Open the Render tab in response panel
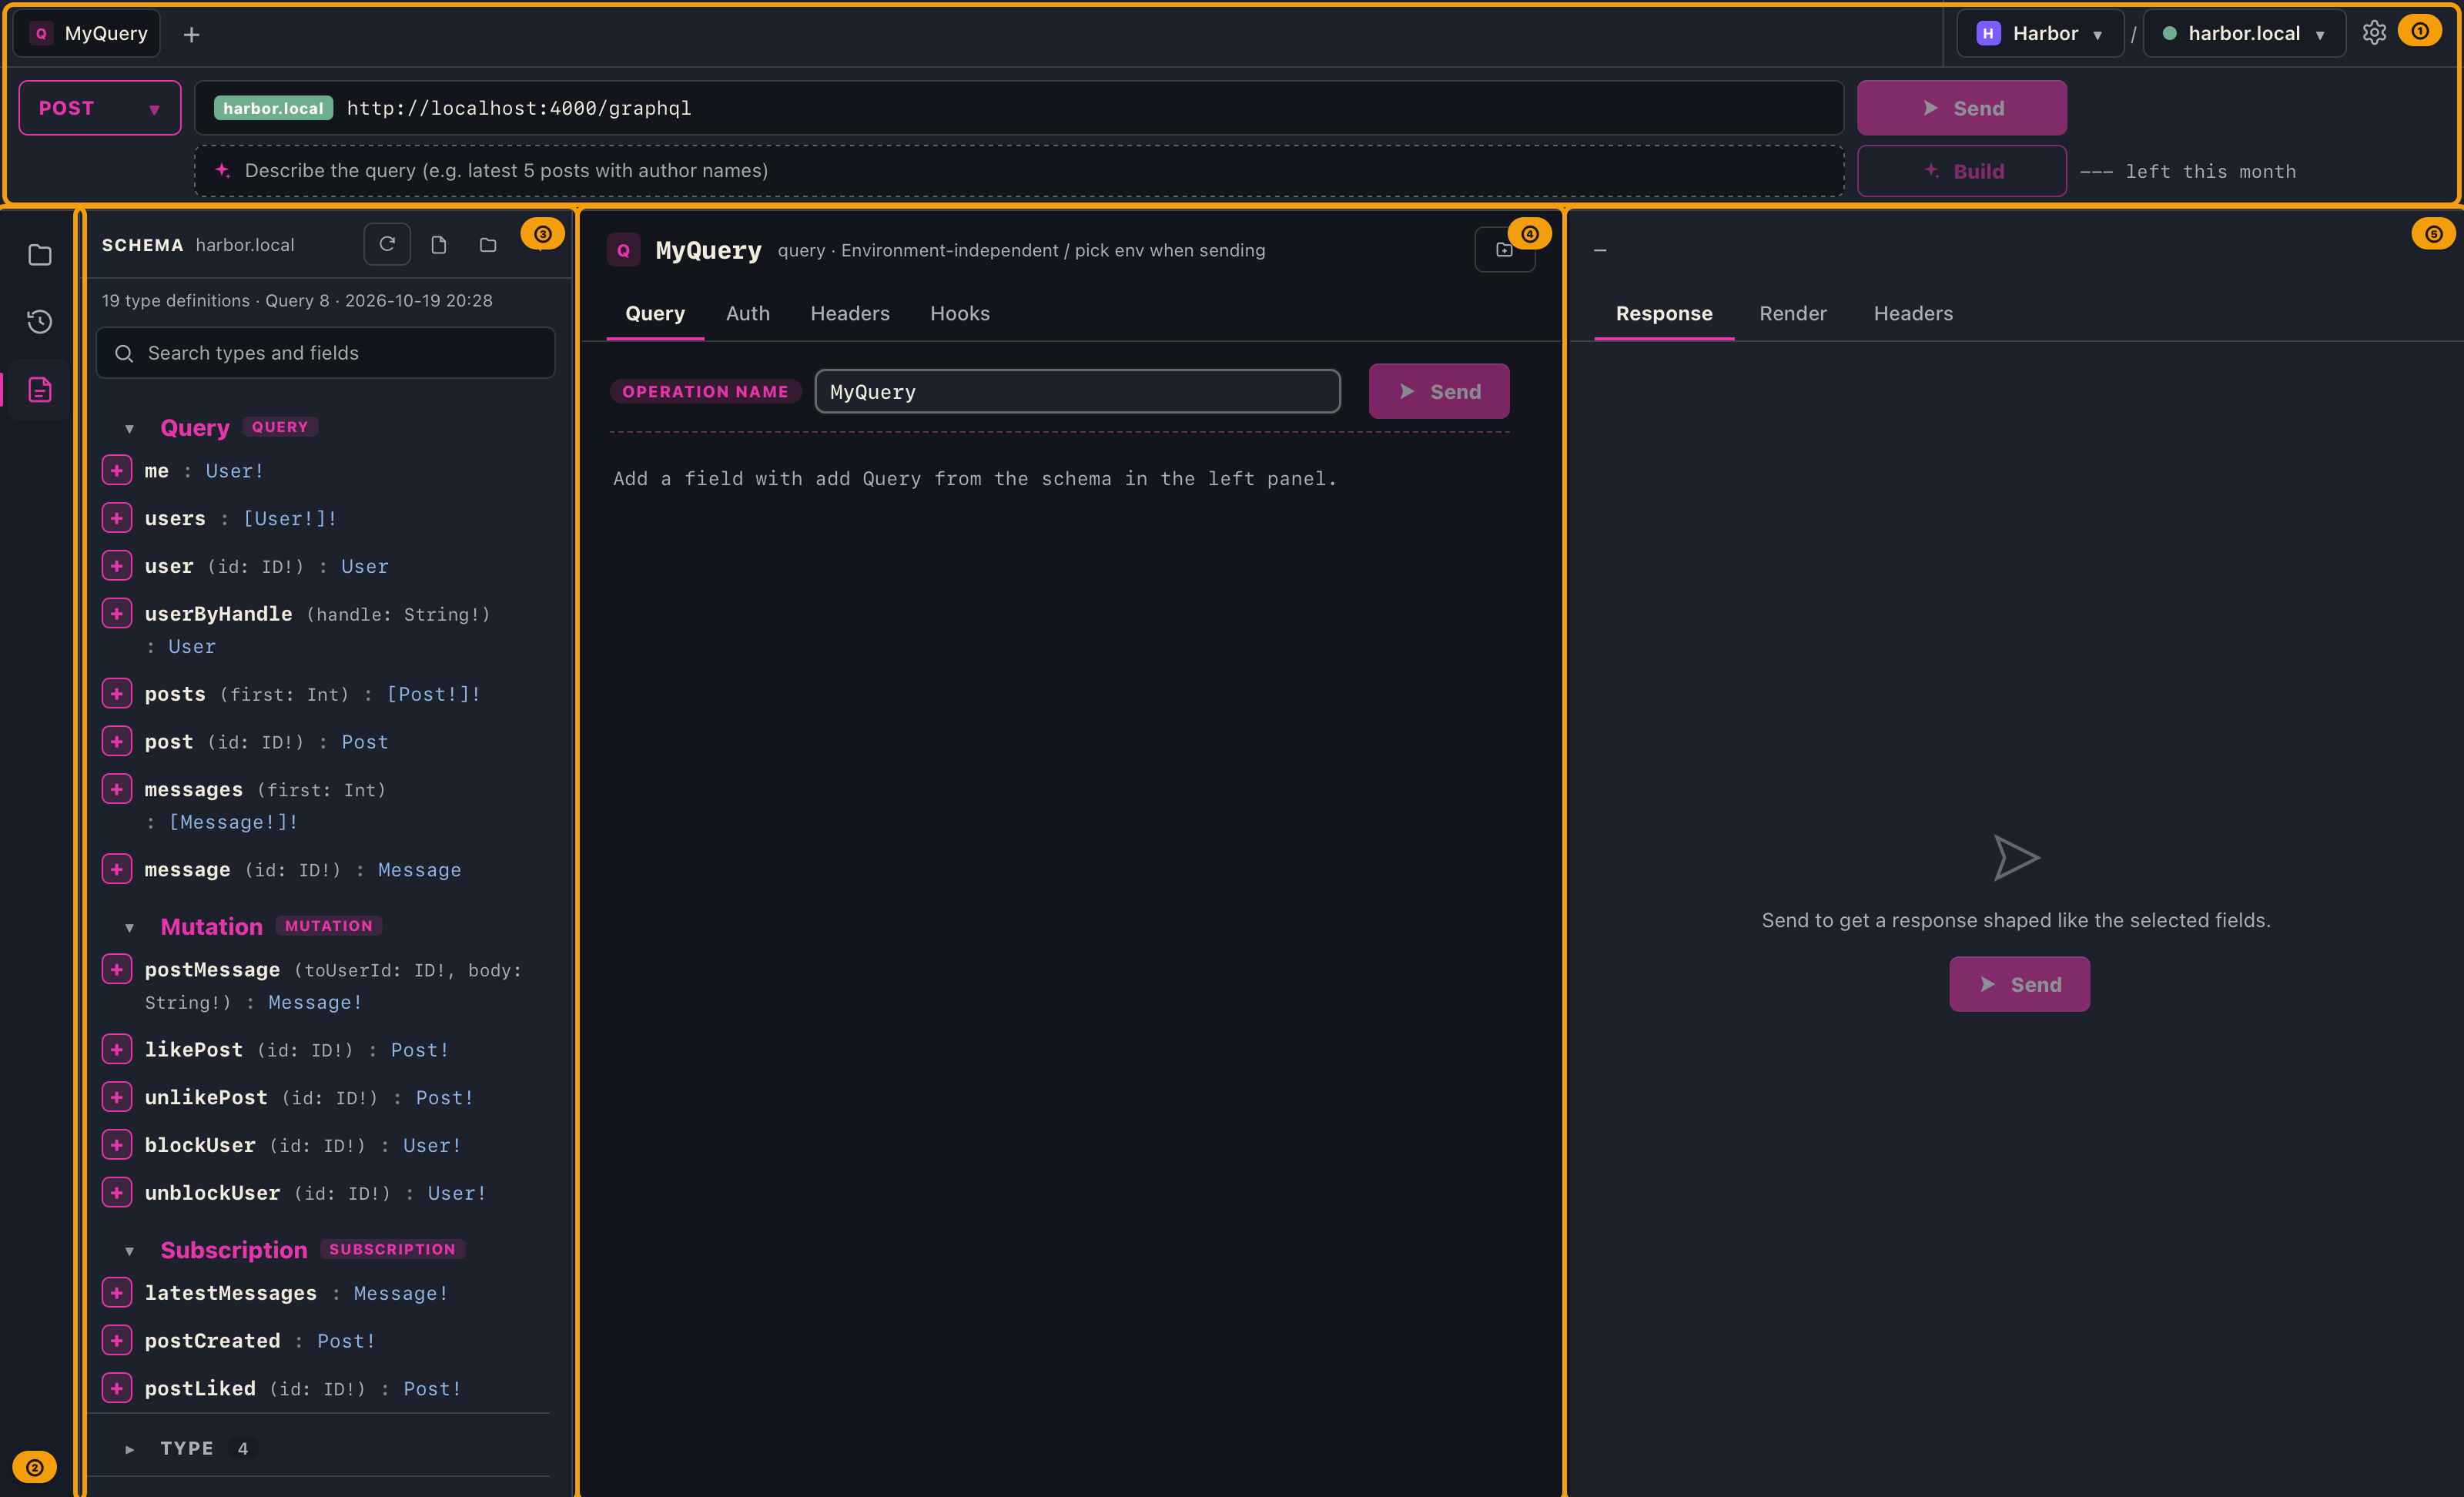 point(1792,313)
